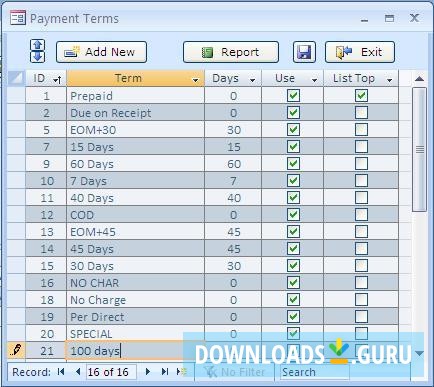Go to the next record arrow

point(148,371)
